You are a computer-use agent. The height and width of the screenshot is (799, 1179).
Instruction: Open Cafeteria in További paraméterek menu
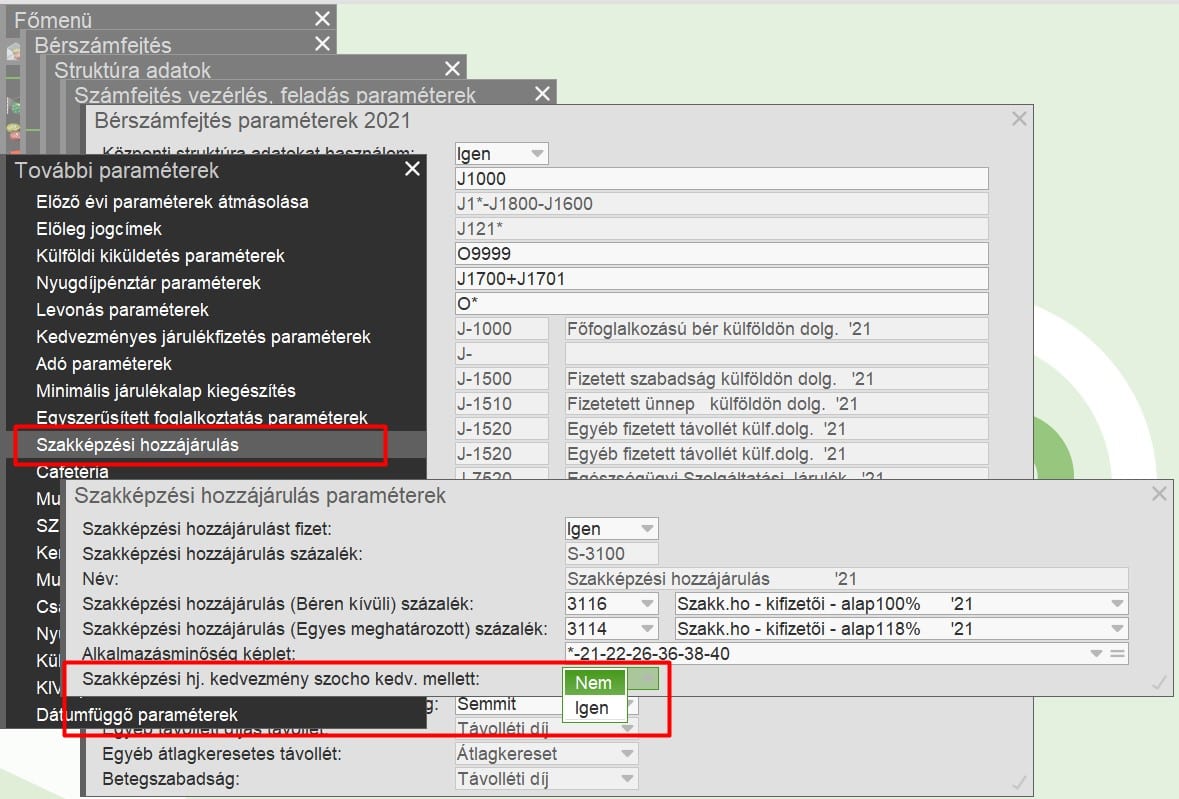click(x=72, y=472)
